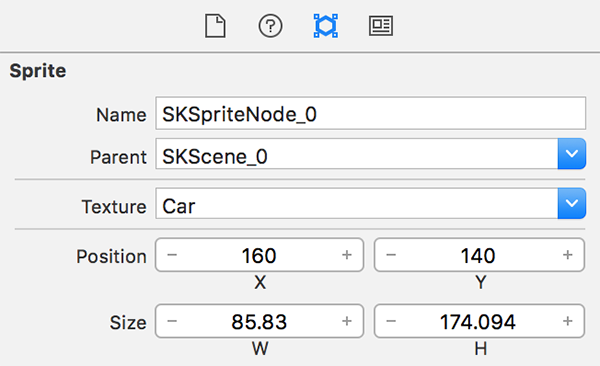Open the File inspector tab
Screen dimensions: 600x366
point(215,26)
